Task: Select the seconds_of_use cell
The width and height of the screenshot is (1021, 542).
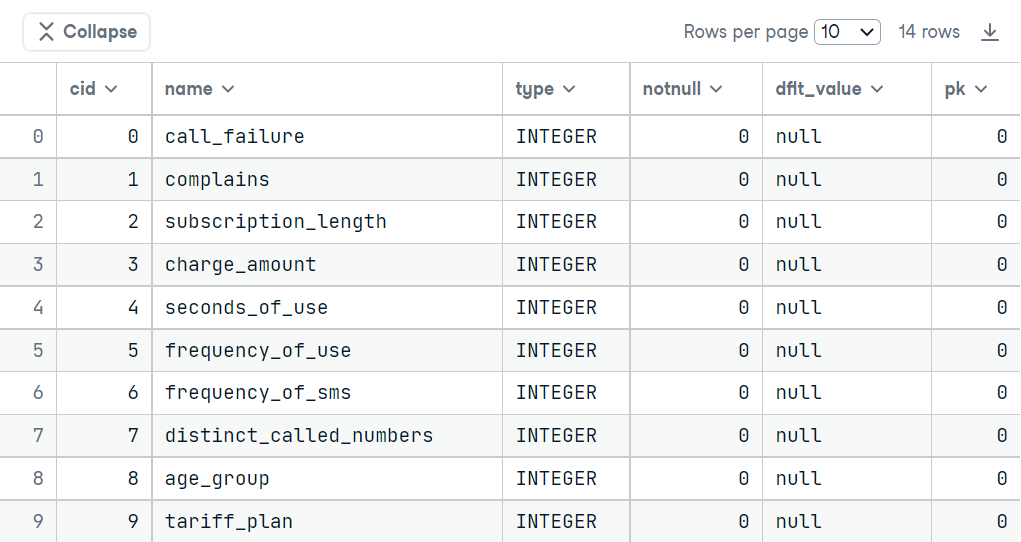Action: tap(328, 307)
